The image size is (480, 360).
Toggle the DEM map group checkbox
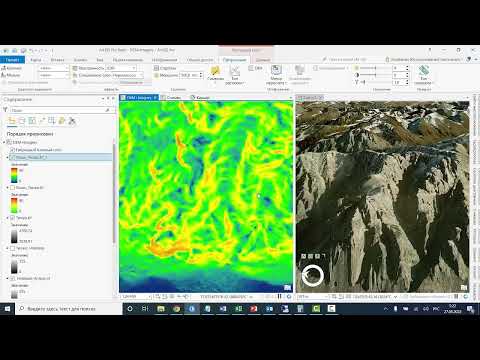(x=9, y=142)
